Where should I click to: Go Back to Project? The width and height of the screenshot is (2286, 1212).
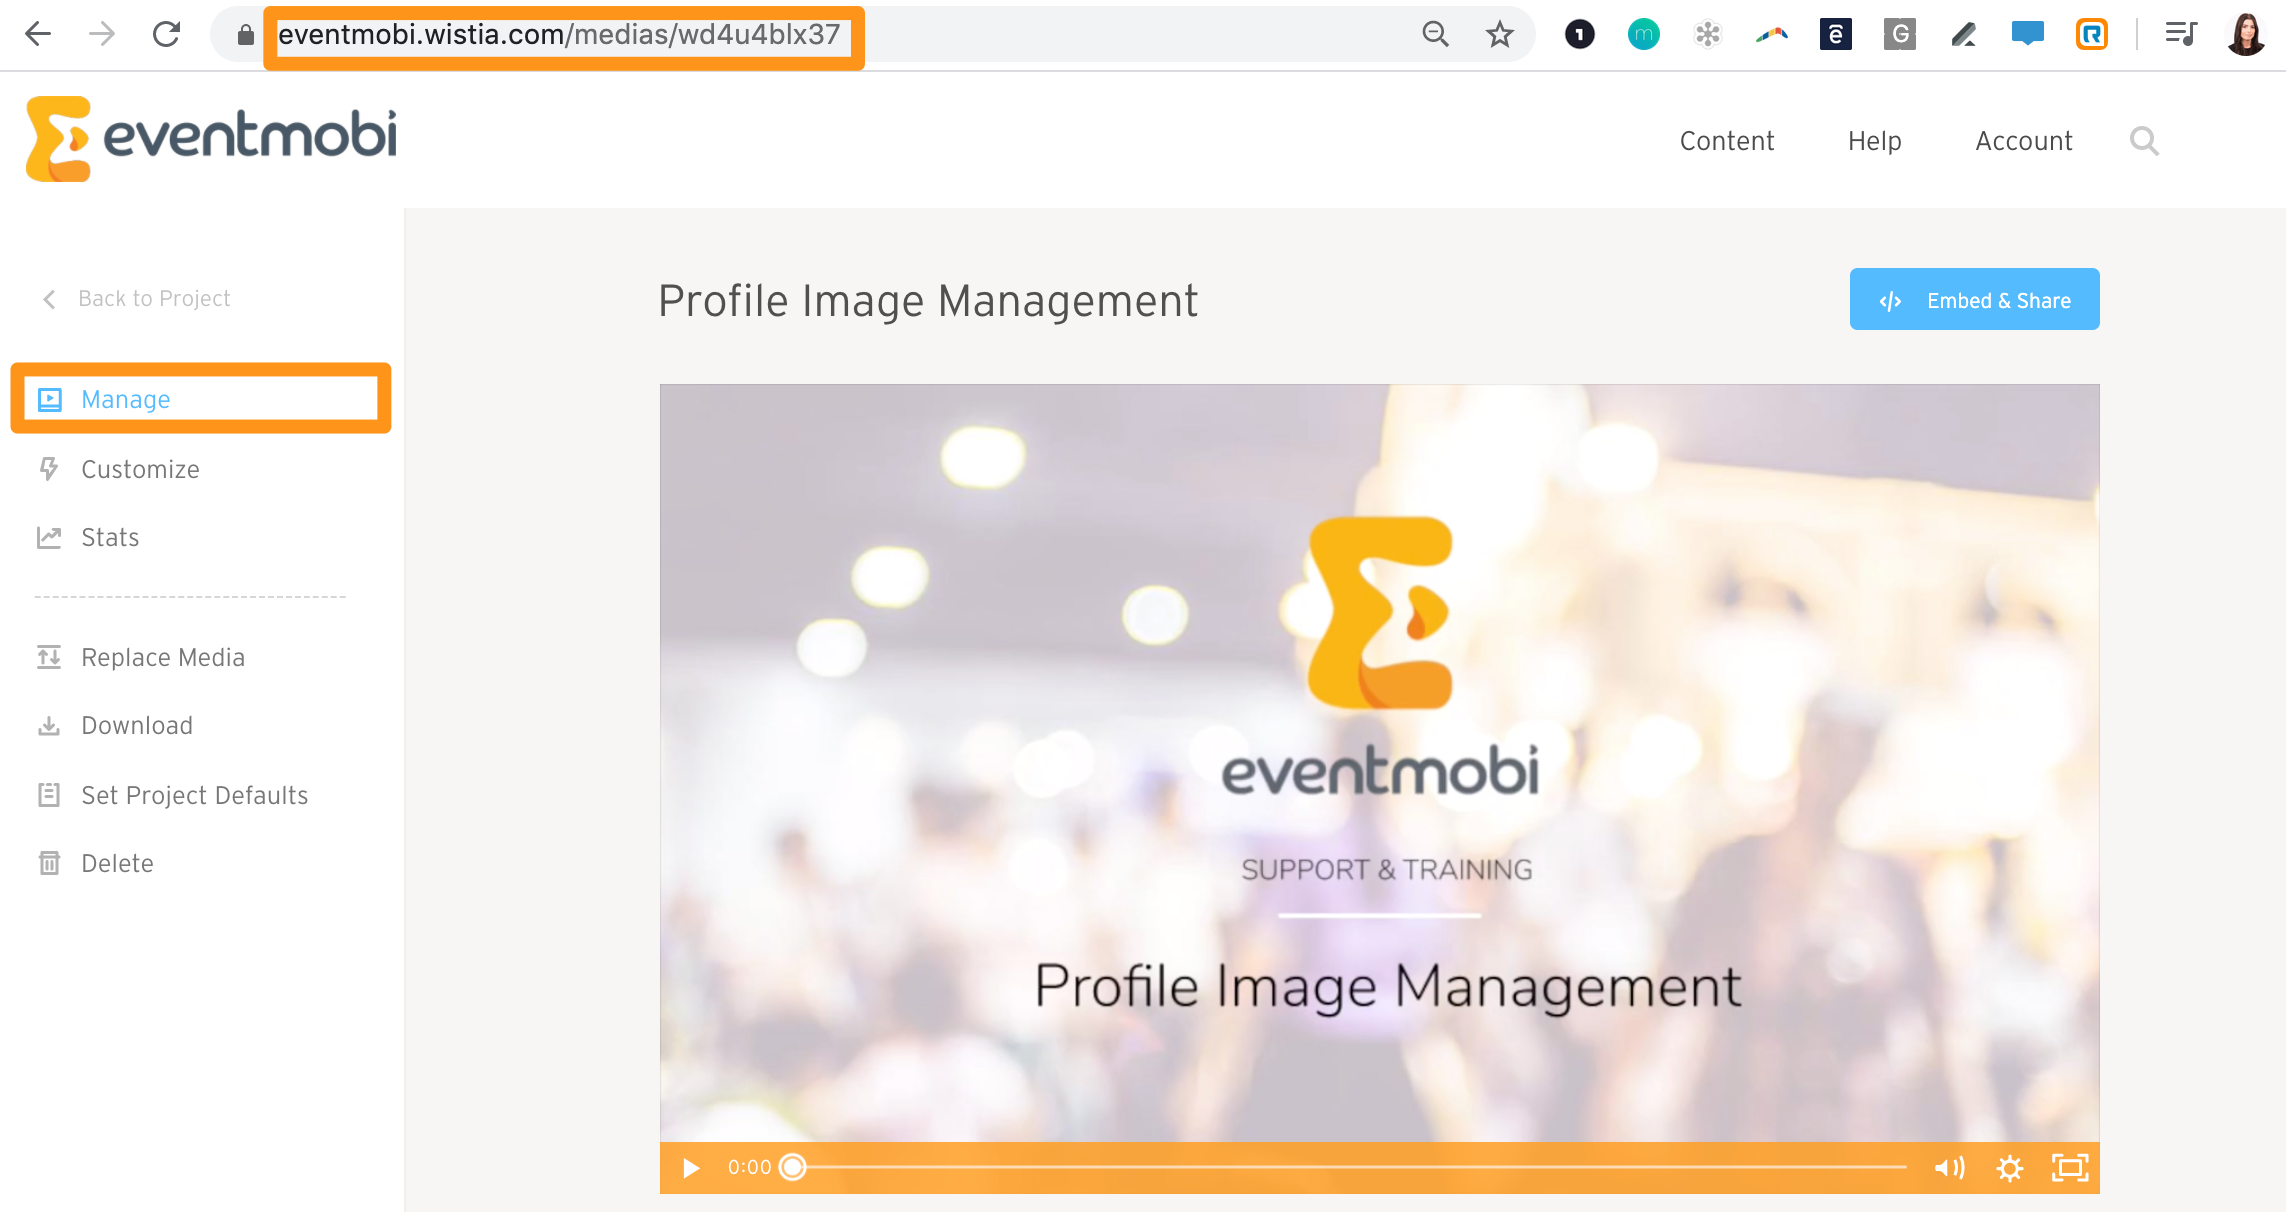point(136,299)
